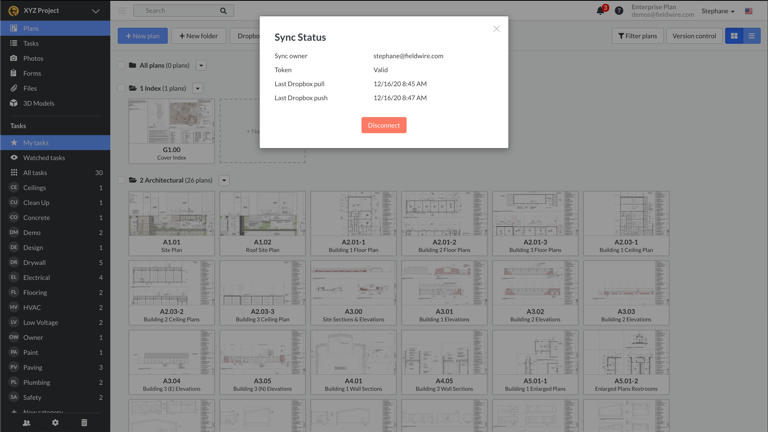Click the help question mark icon
The height and width of the screenshot is (432, 768).
[619, 11]
